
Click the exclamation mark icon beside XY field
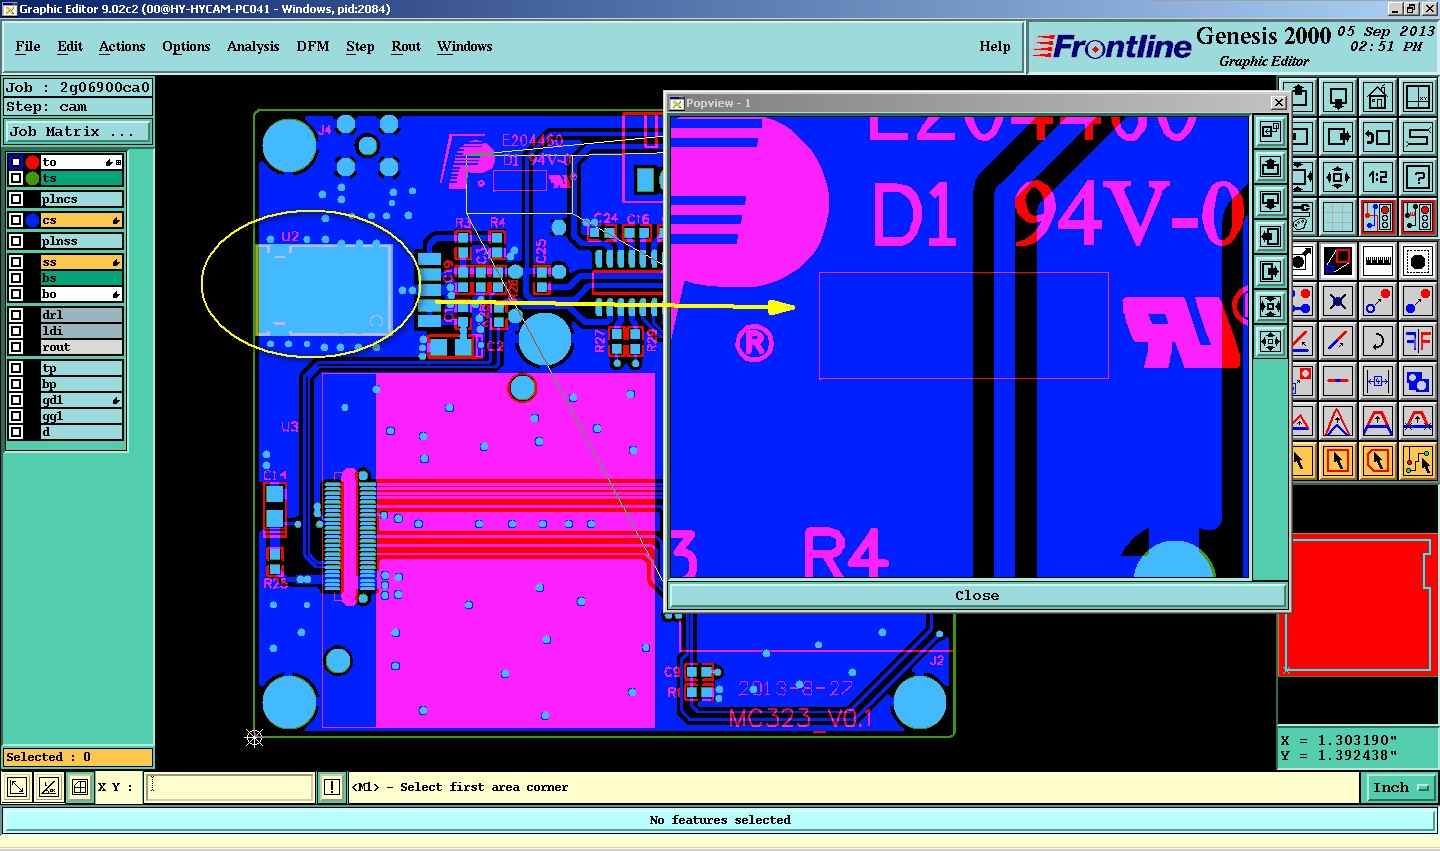pyautogui.click(x=332, y=787)
